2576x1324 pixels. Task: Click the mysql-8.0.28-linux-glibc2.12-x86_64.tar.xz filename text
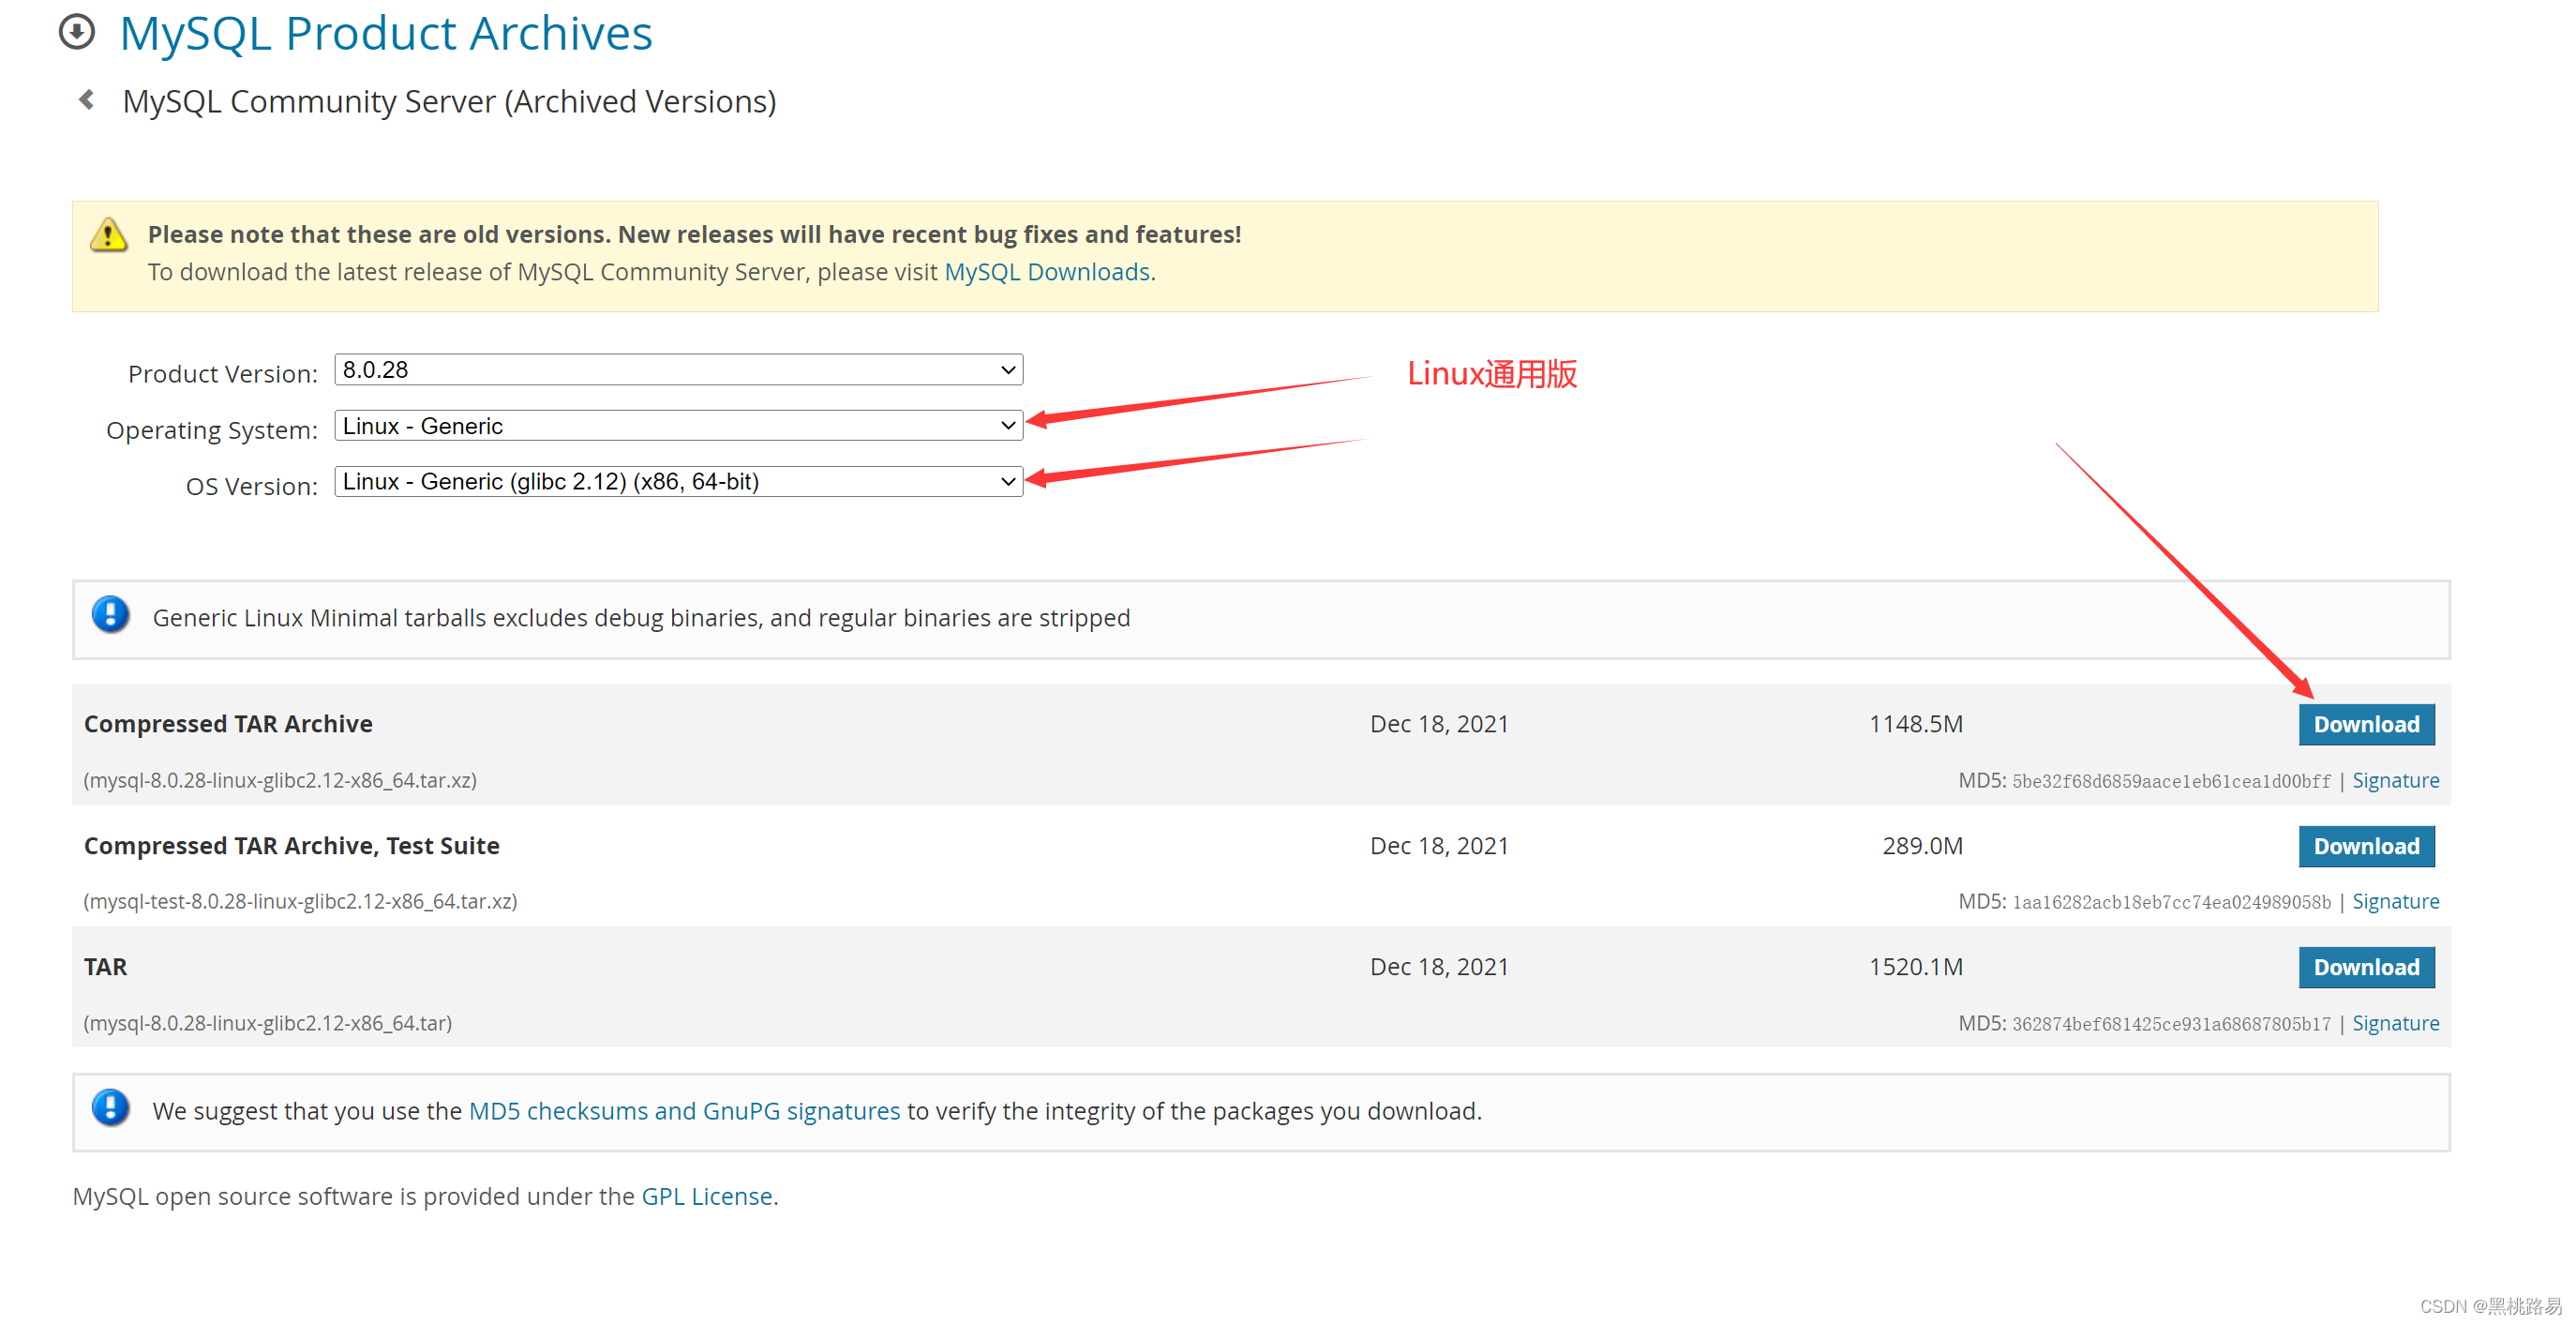pos(281,780)
